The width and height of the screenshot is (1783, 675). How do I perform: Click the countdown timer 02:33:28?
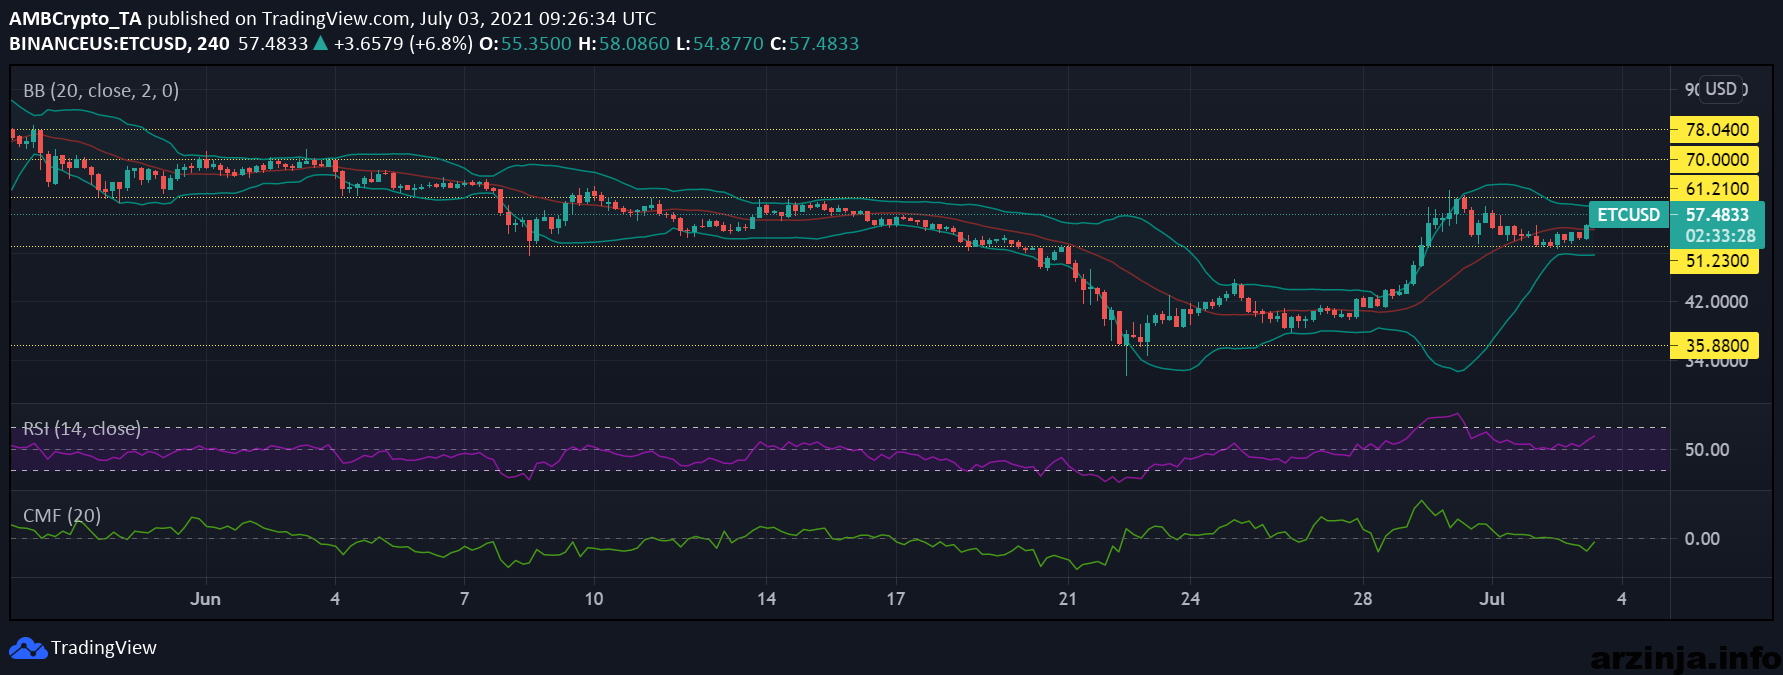click(1720, 236)
